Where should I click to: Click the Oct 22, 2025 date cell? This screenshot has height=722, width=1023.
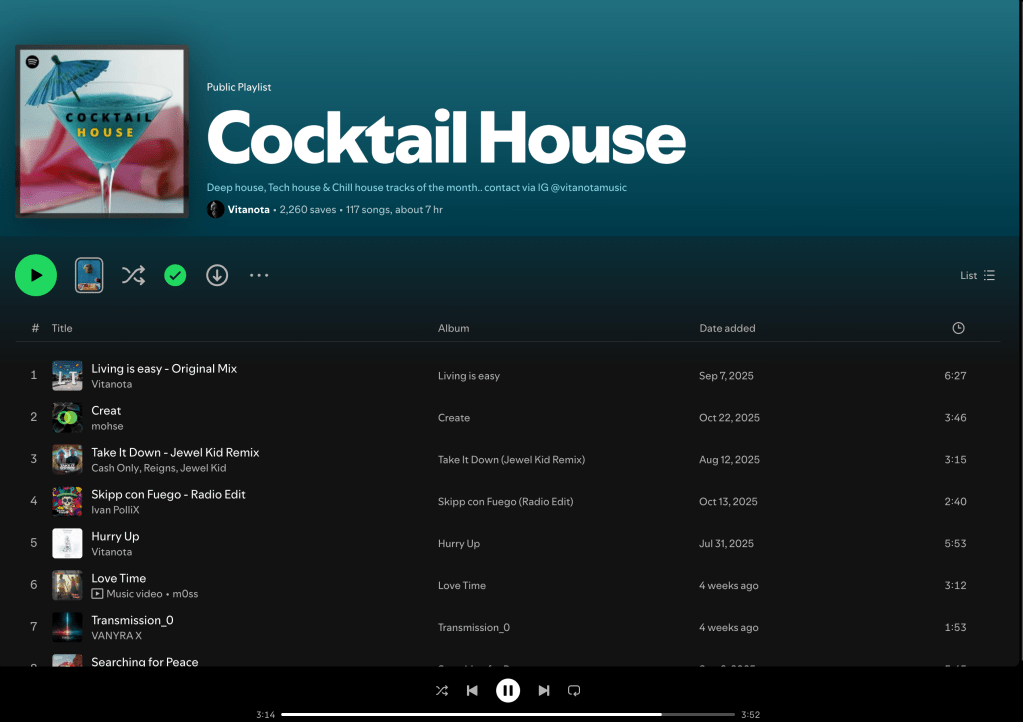(729, 417)
